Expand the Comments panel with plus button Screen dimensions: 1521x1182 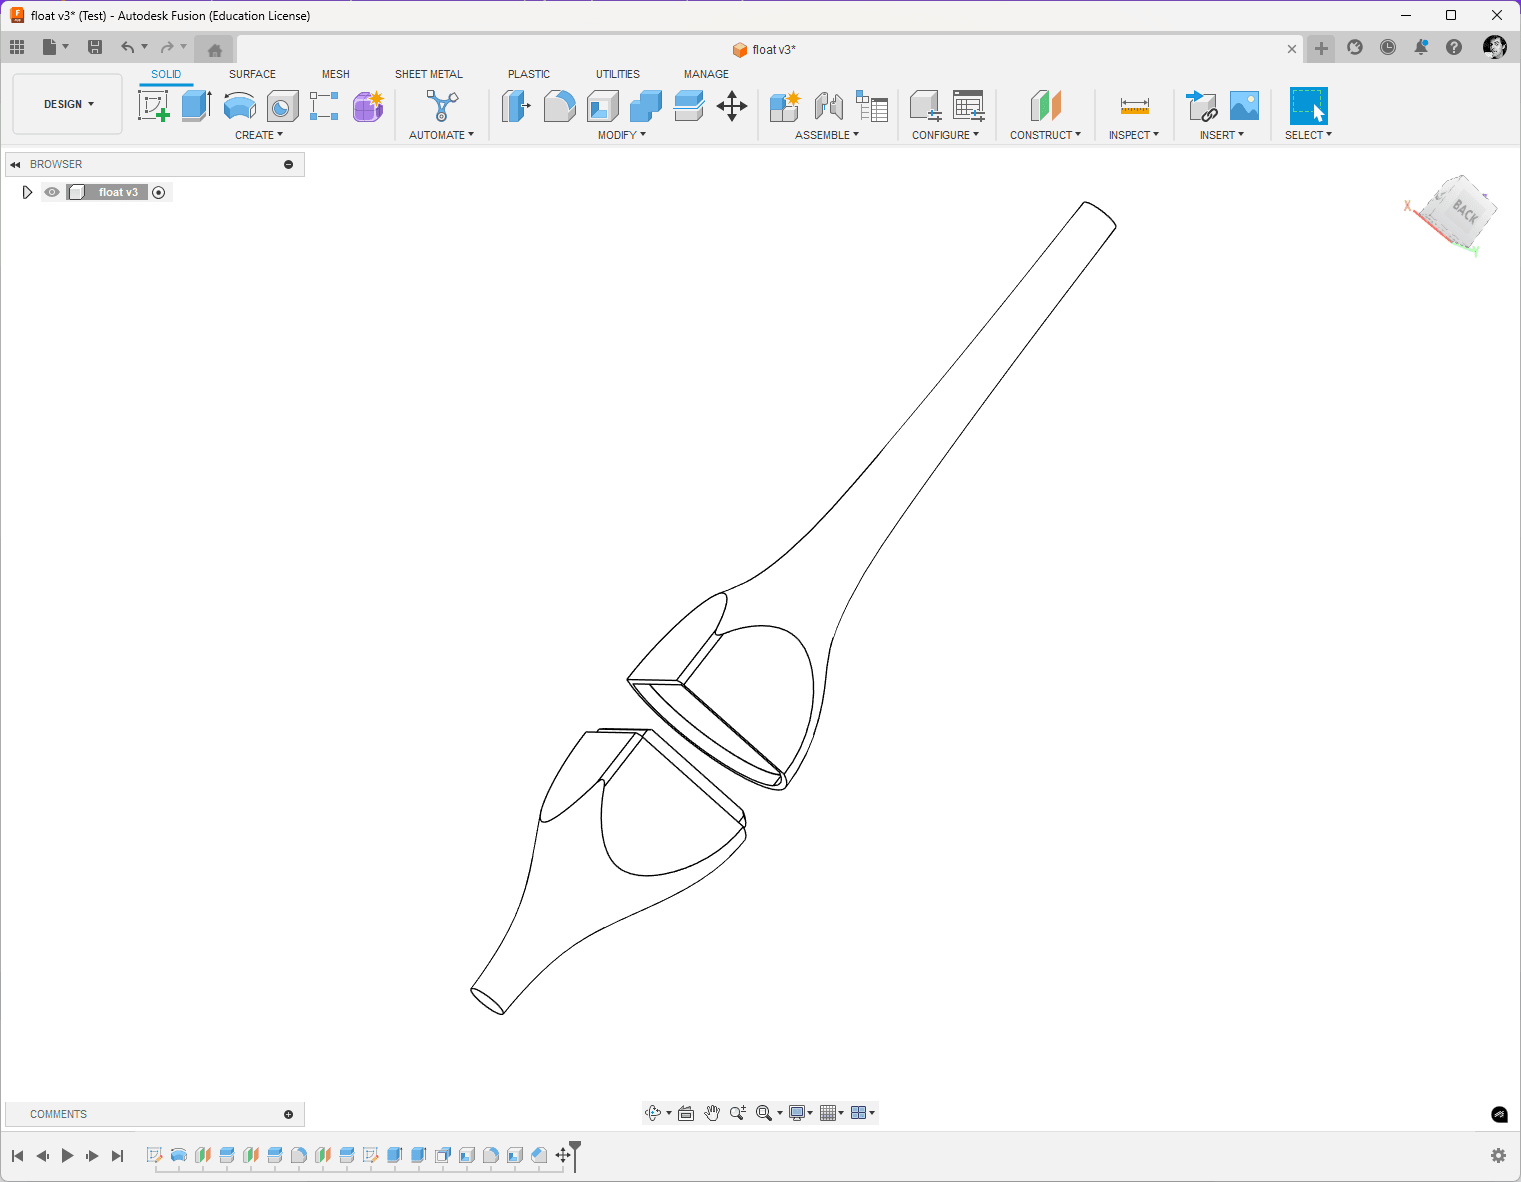point(289,1114)
